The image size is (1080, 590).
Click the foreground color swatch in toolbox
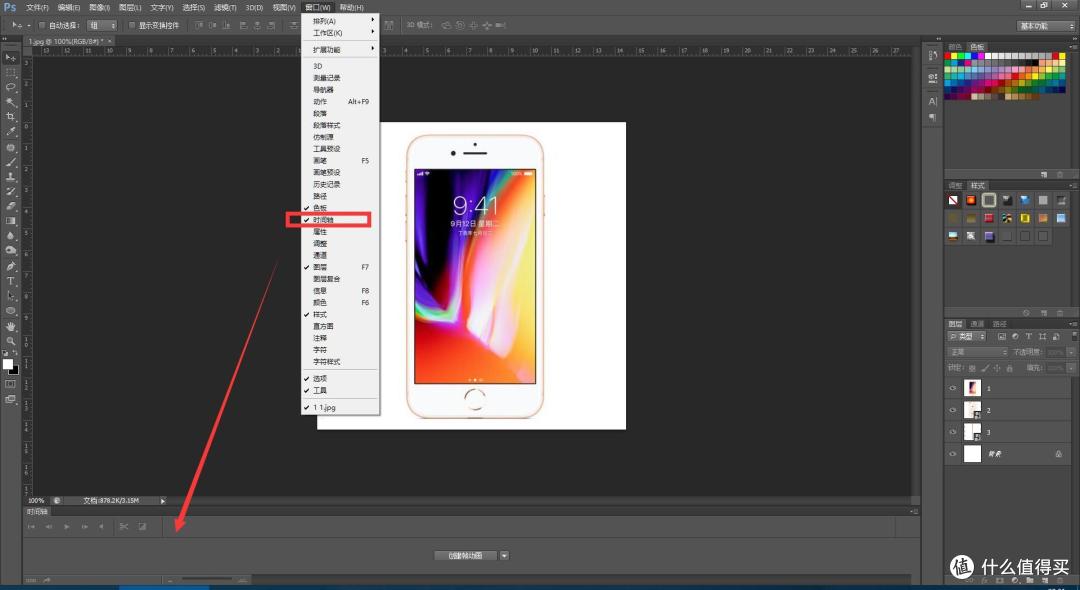click(x=8, y=364)
